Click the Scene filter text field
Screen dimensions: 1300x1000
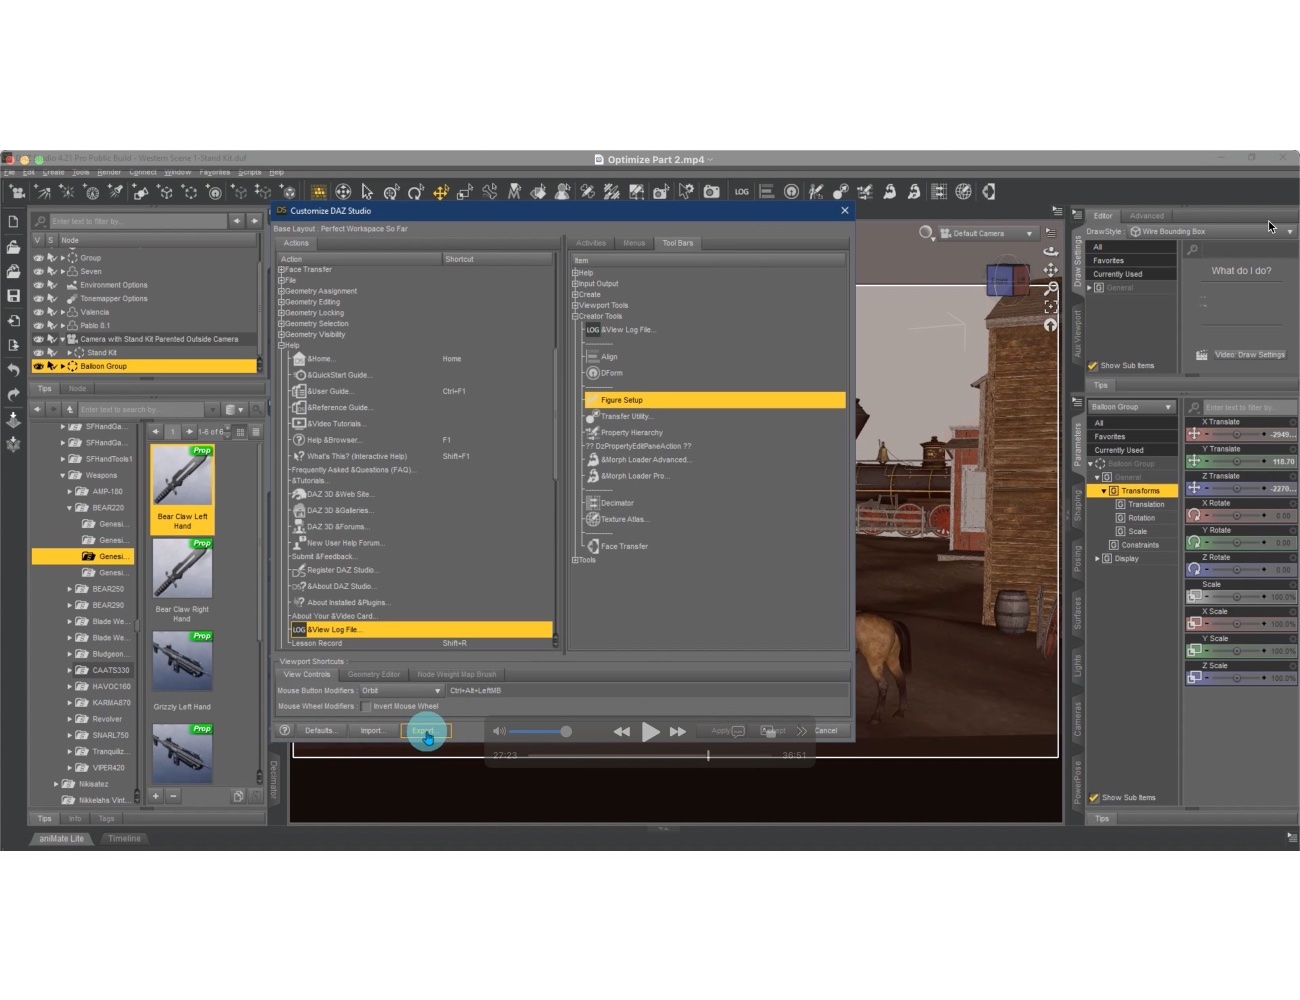(x=138, y=222)
